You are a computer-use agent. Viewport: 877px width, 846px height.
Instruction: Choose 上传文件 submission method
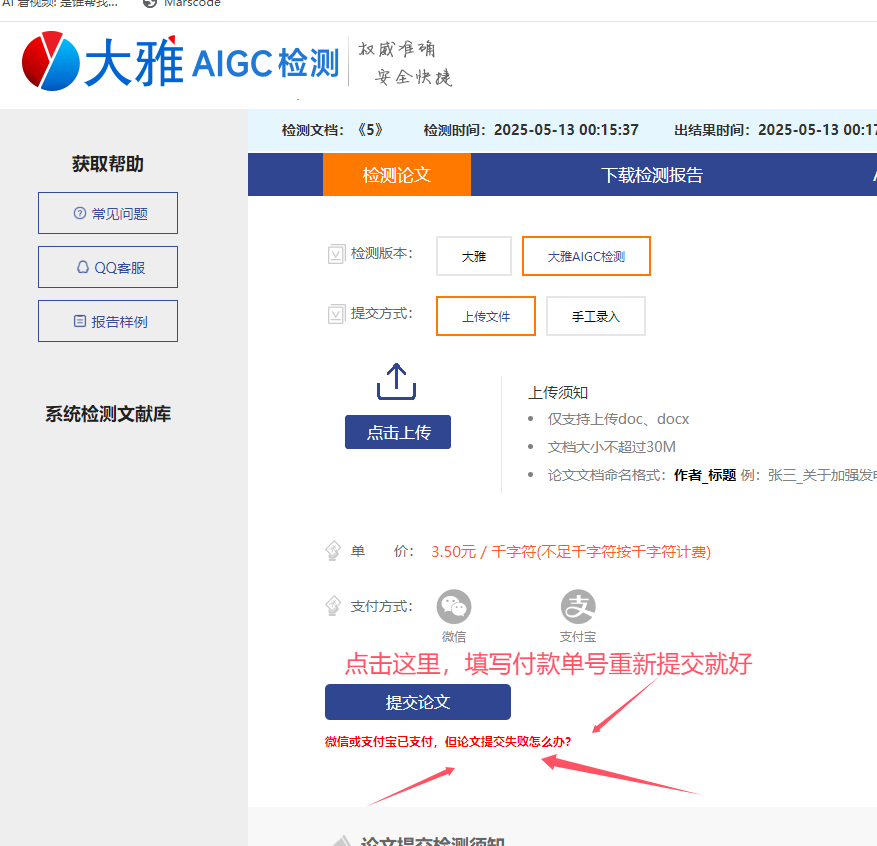click(486, 316)
